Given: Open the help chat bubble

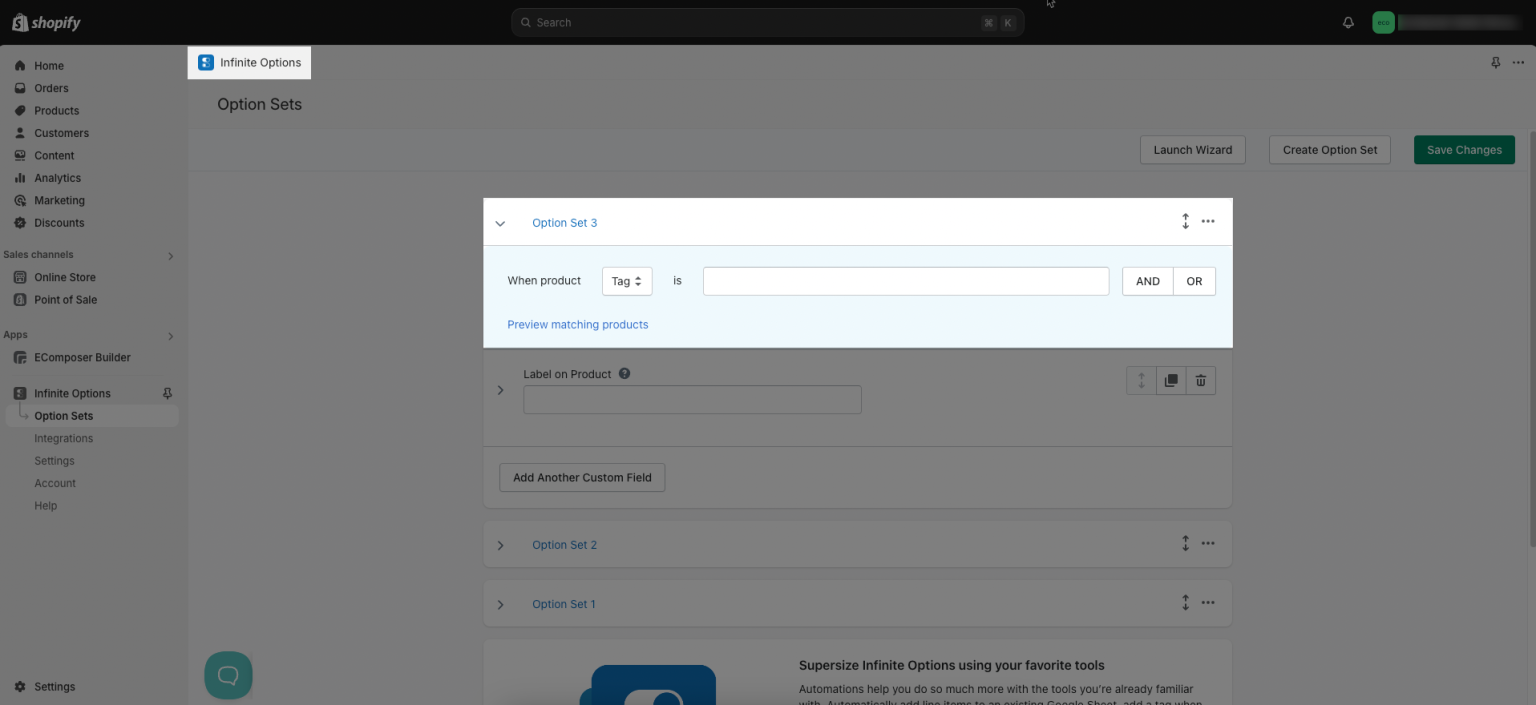Looking at the screenshot, I should 228,675.
